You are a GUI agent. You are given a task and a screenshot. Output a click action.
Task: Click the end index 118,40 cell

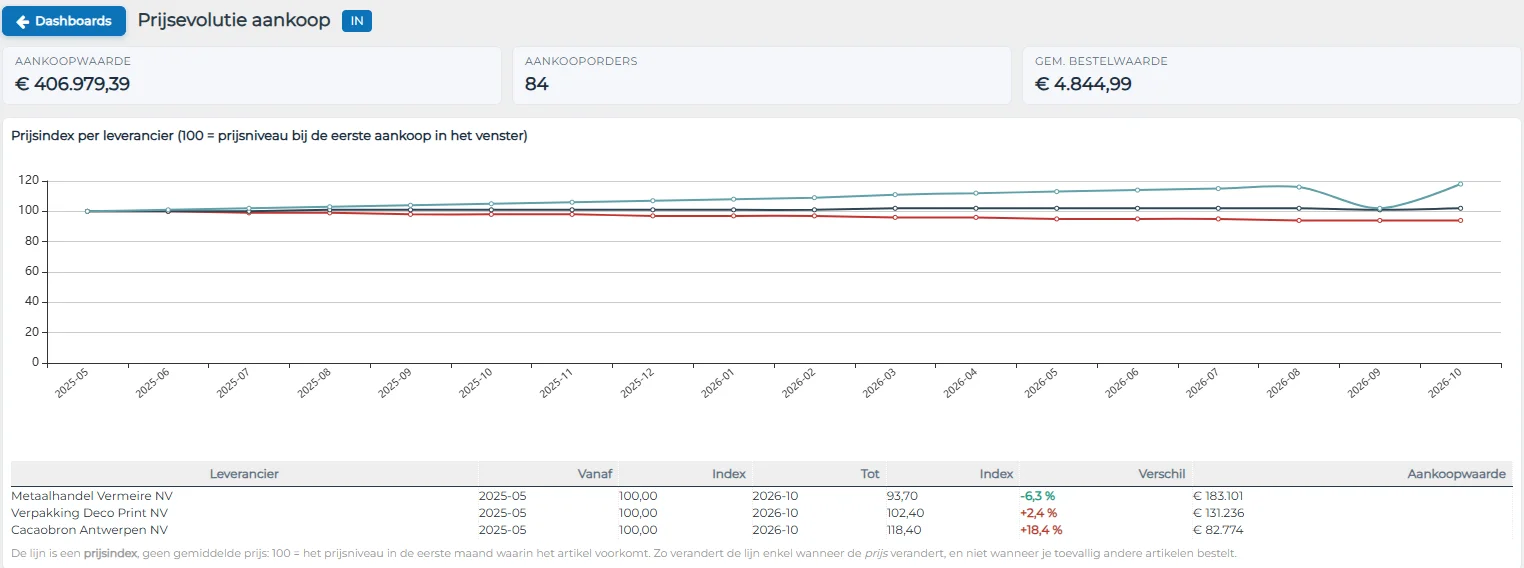pos(904,530)
